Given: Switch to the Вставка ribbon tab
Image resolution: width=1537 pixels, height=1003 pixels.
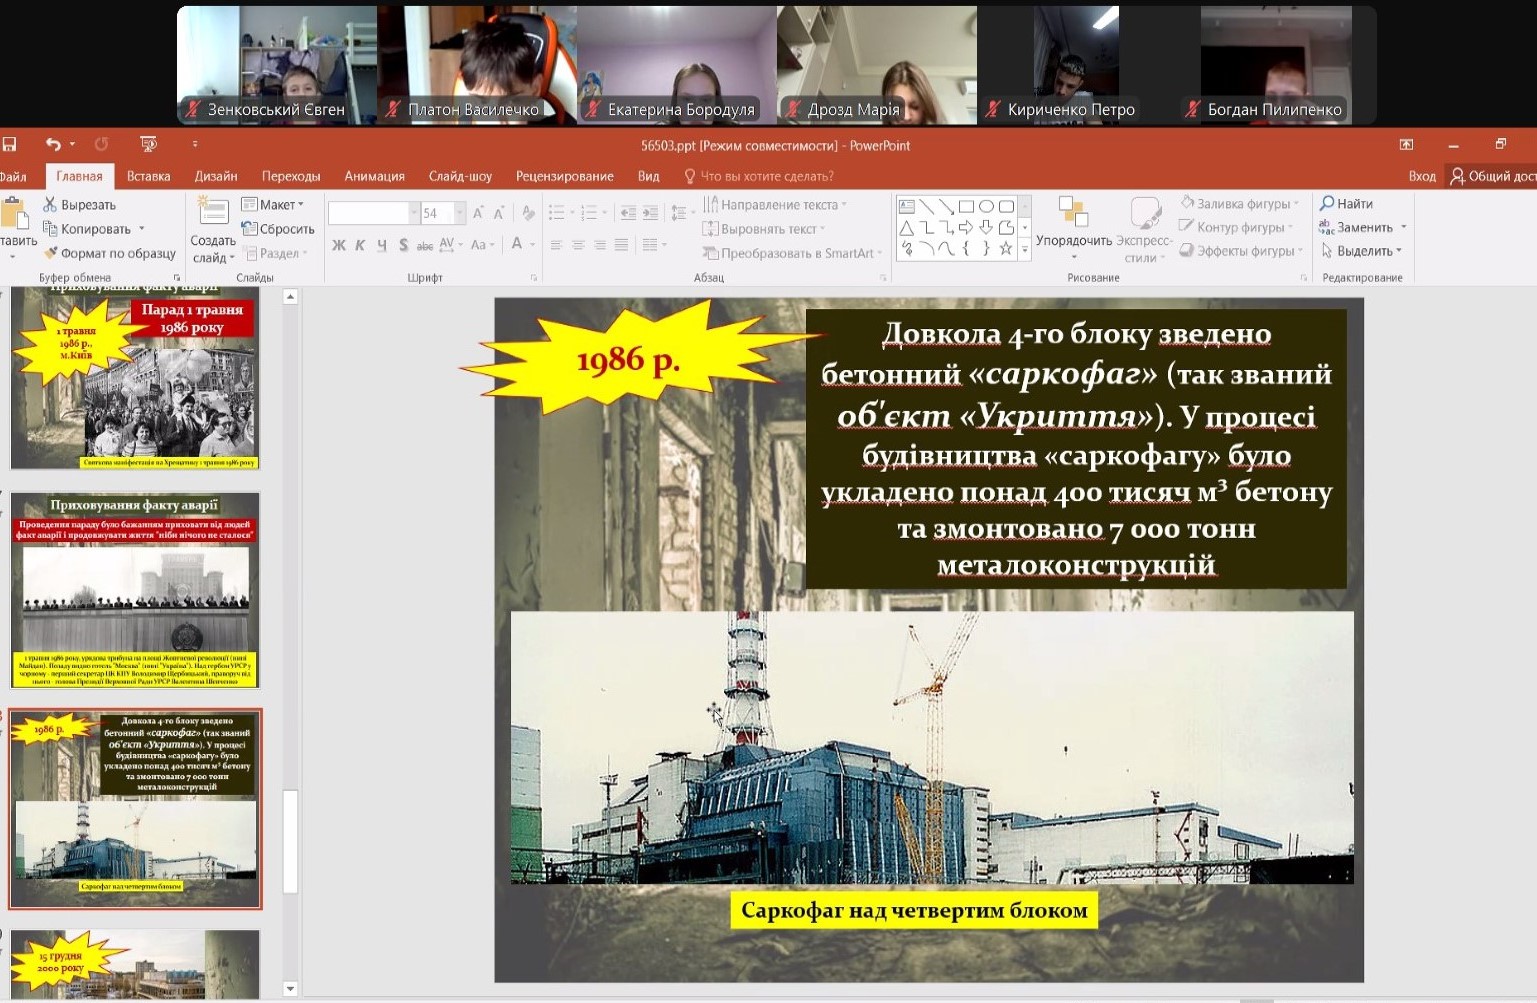Looking at the screenshot, I should pyautogui.click(x=148, y=176).
